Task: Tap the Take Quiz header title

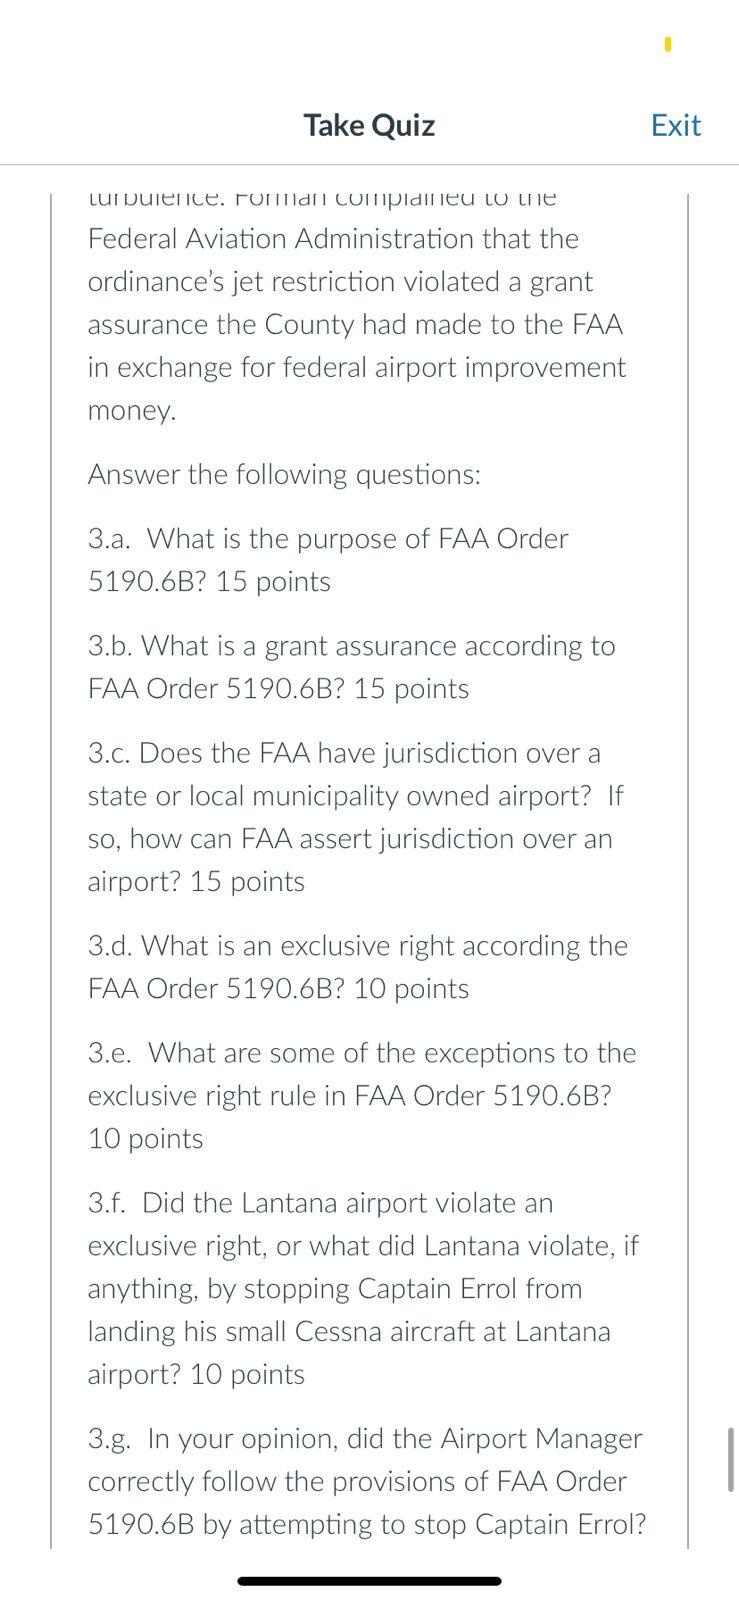Action: tap(369, 125)
